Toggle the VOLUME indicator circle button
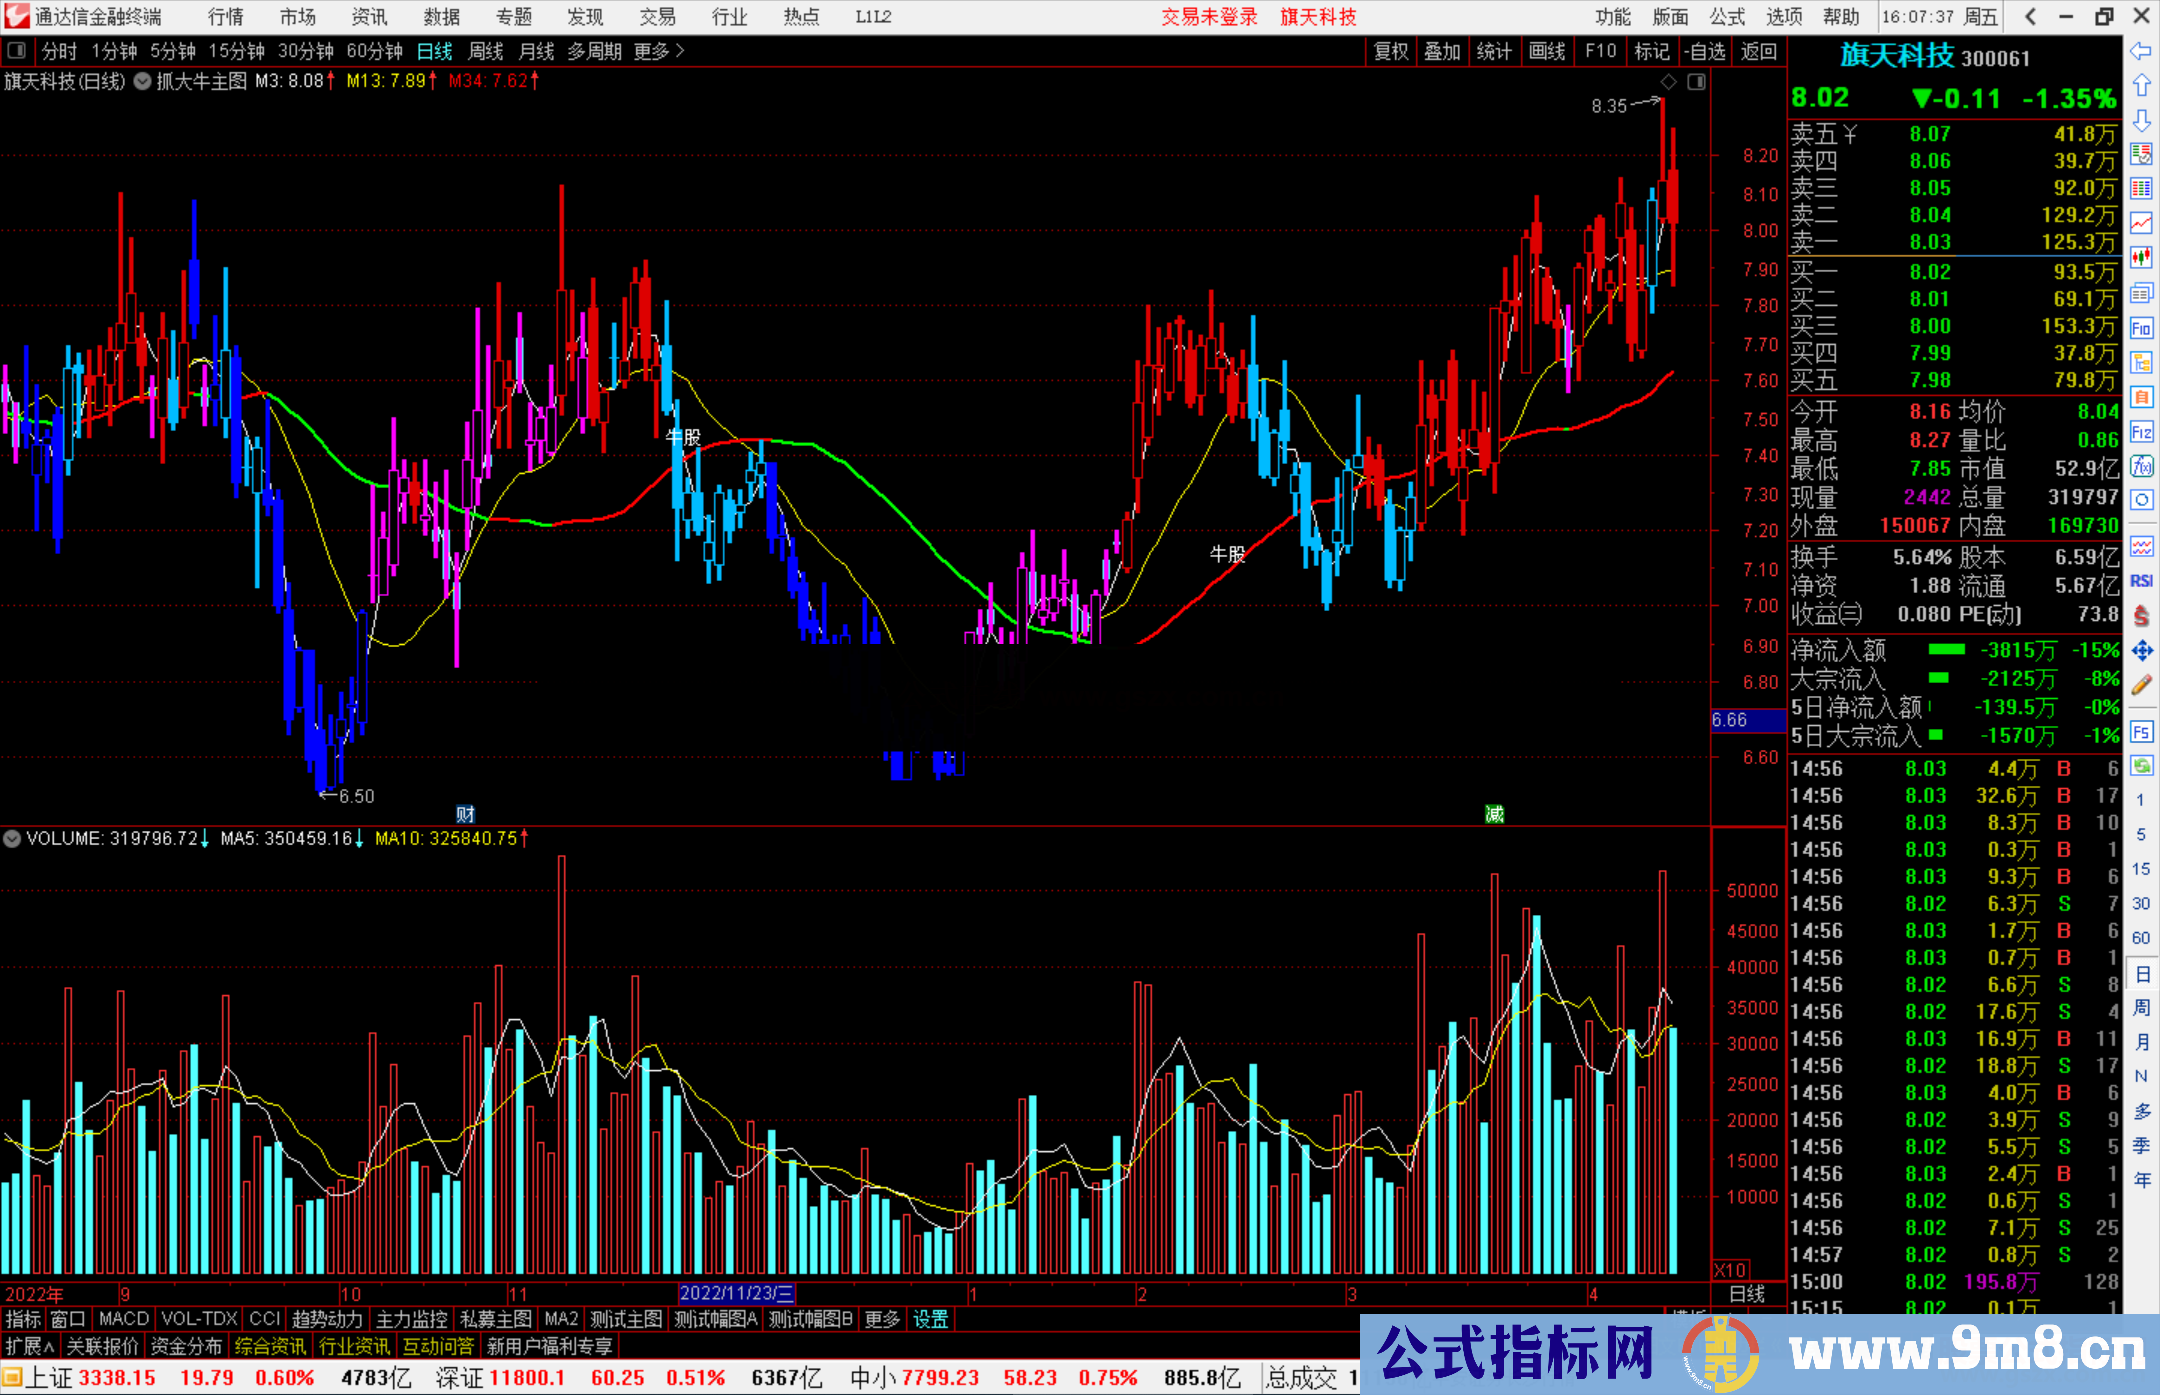The image size is (2160, 1395). pyautogui.click(x=12, y=838)
